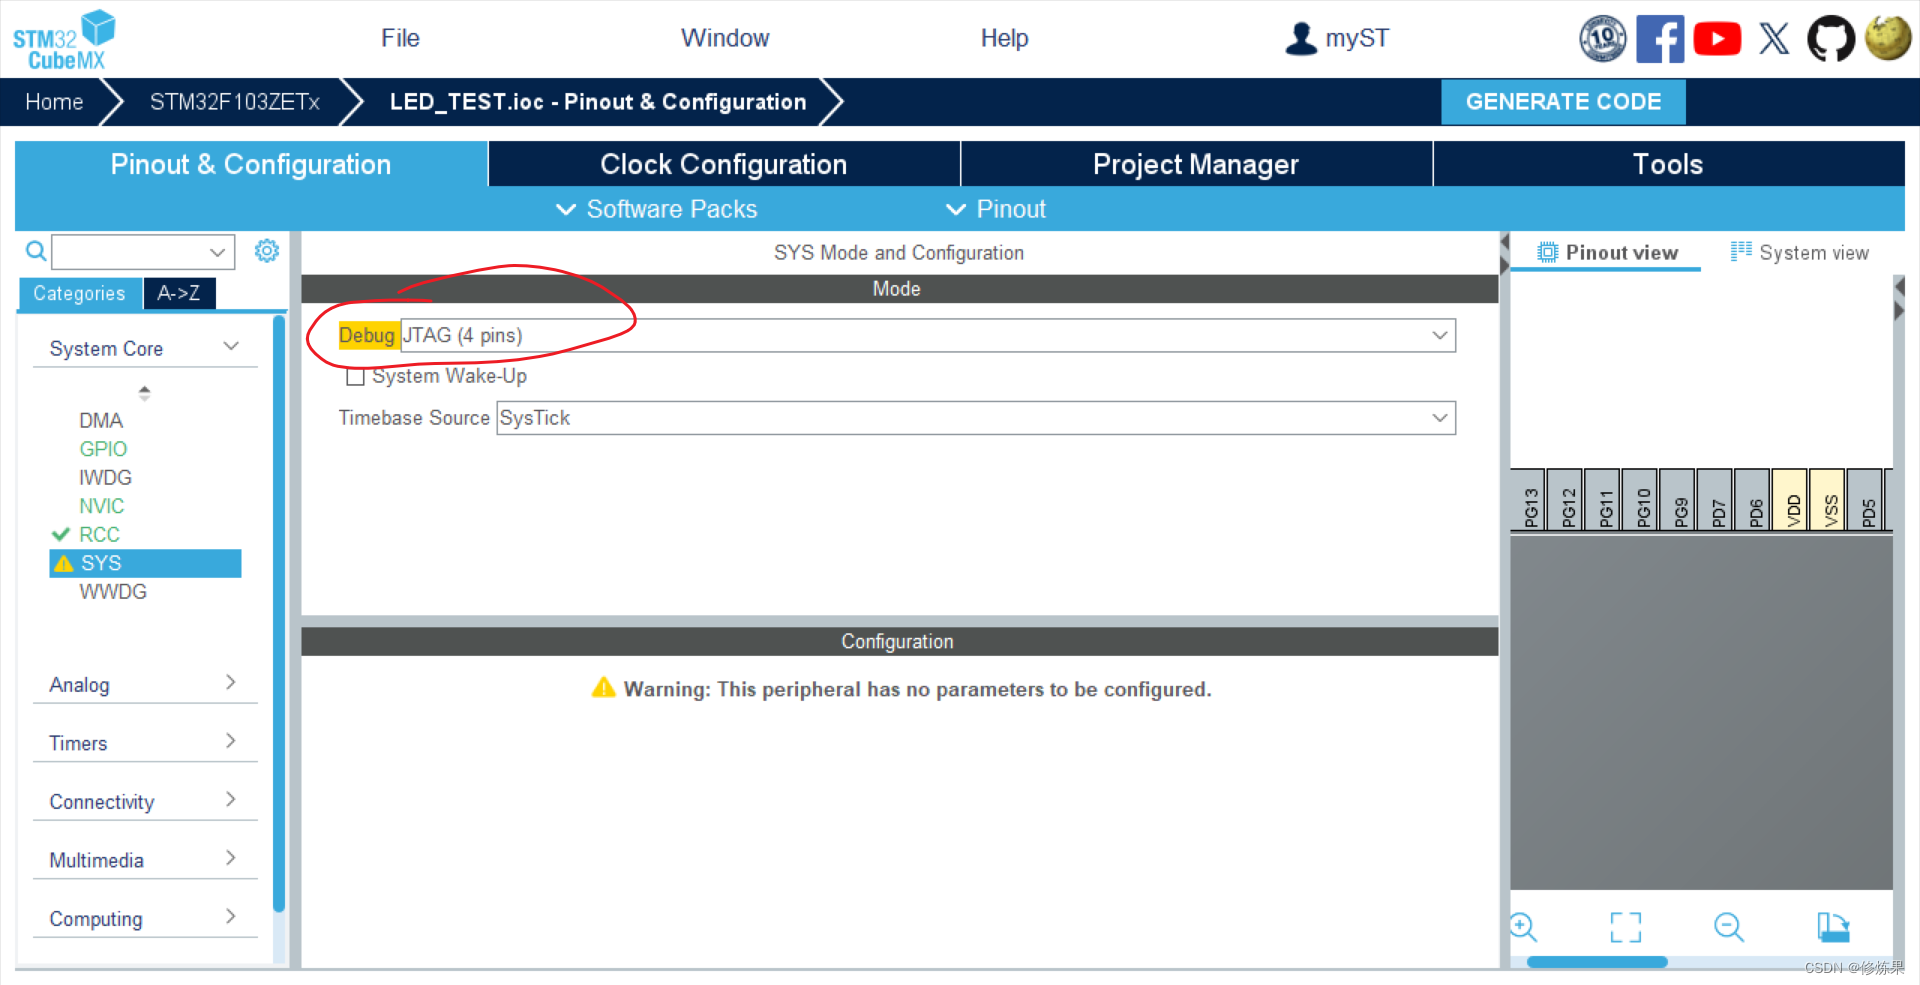1920x985 pixels.
Task: Open the category settings gear icon
Action: pos(266,250)
